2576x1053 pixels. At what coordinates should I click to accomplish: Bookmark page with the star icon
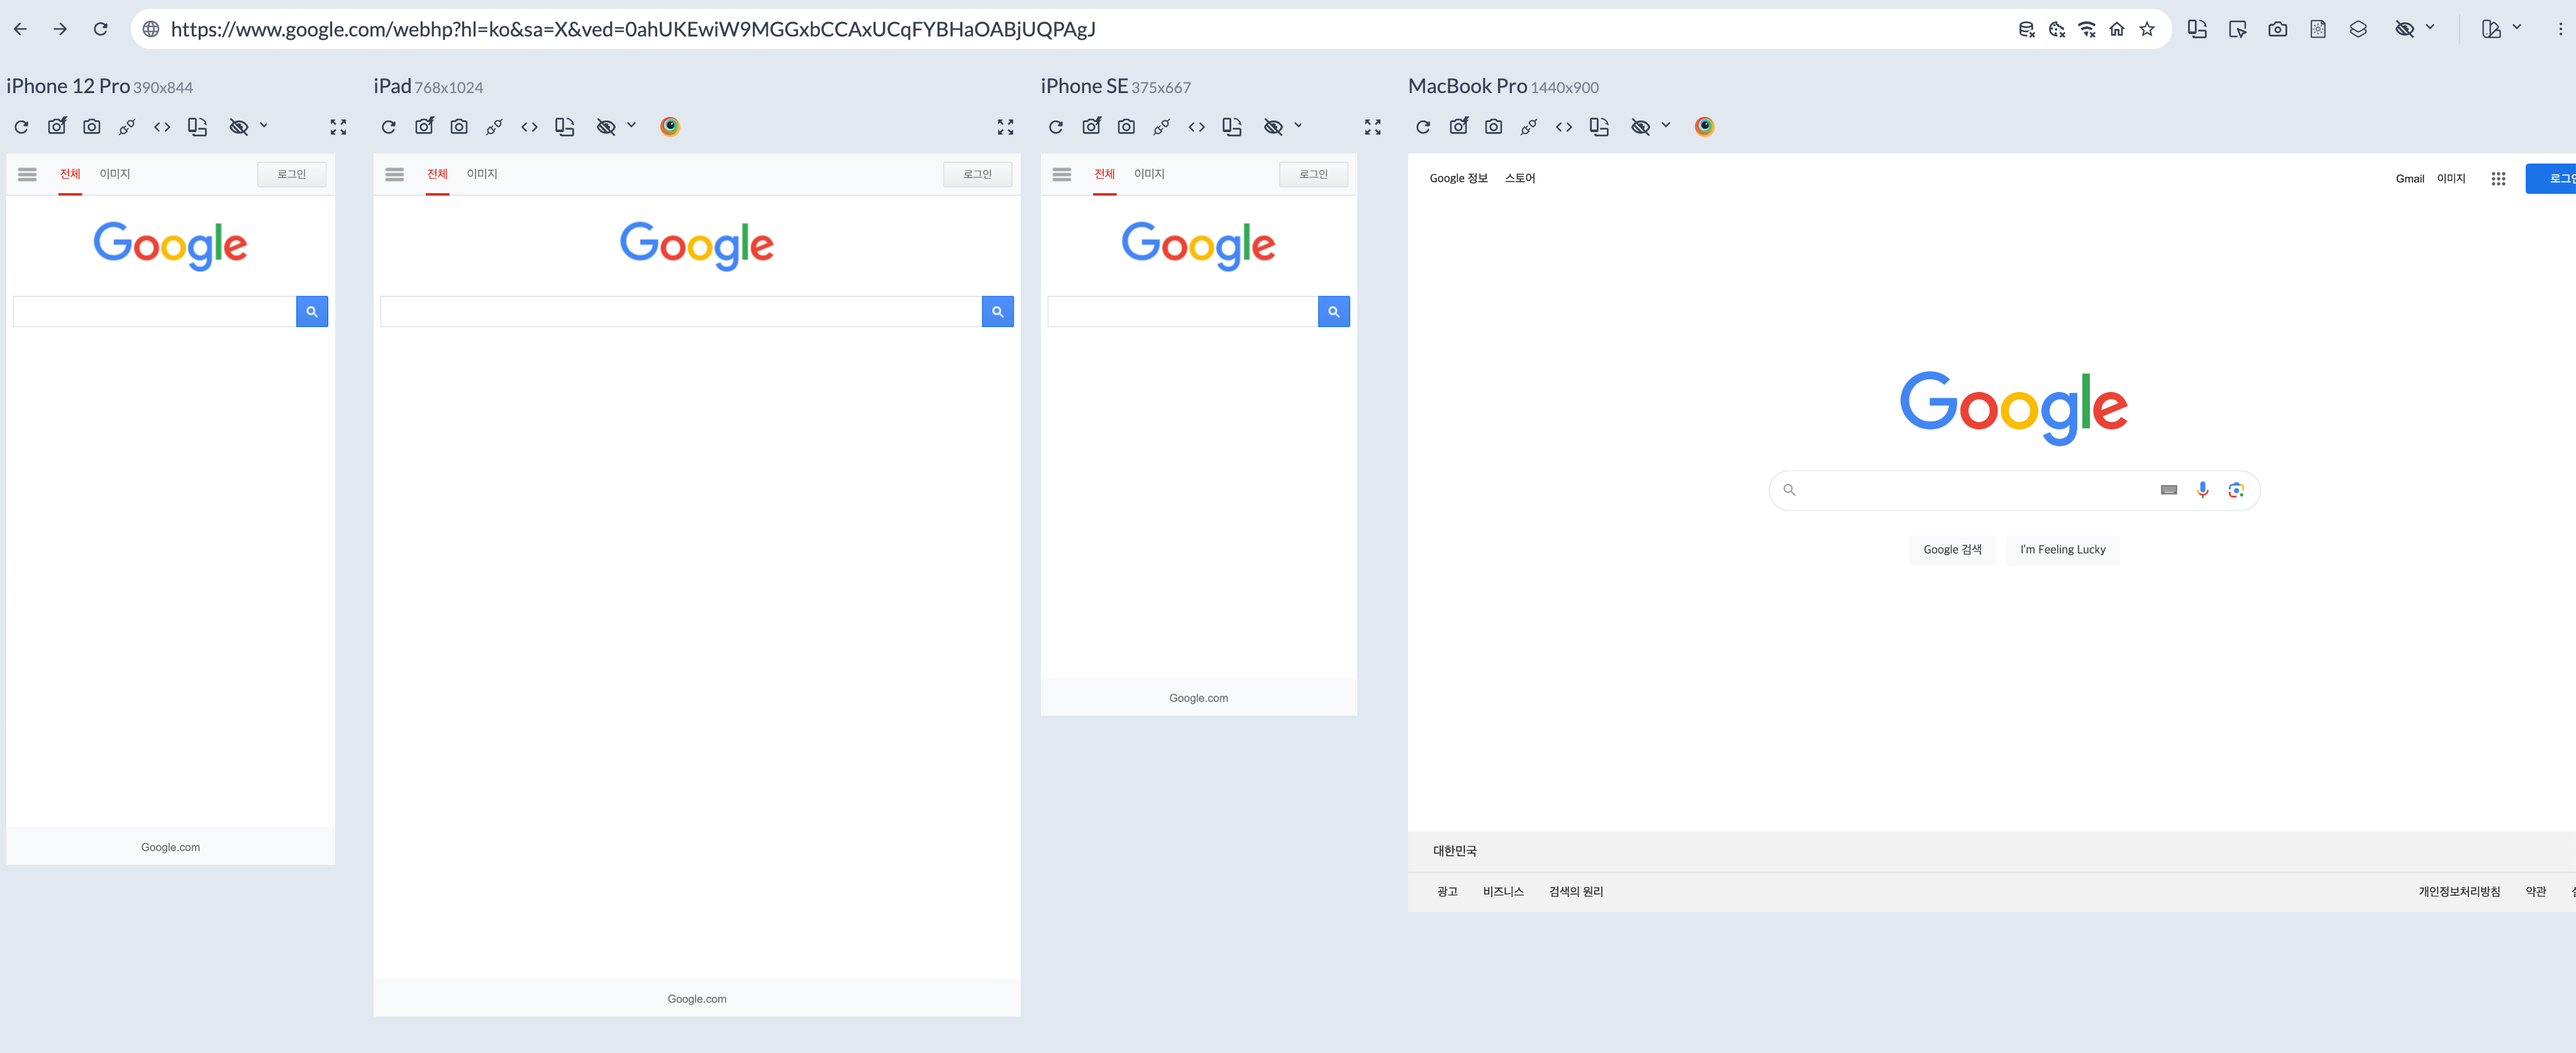(x=2146, y=29)
